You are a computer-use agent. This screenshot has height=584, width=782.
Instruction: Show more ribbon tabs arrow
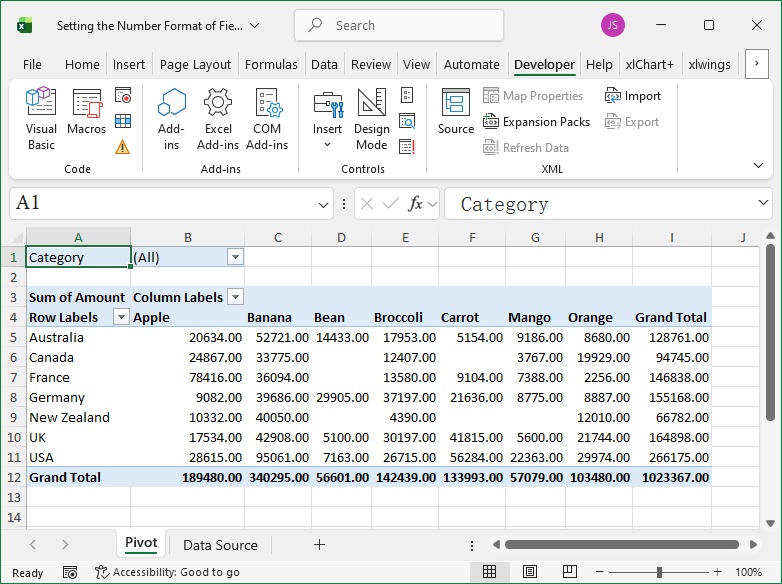[x=757, y=63]
